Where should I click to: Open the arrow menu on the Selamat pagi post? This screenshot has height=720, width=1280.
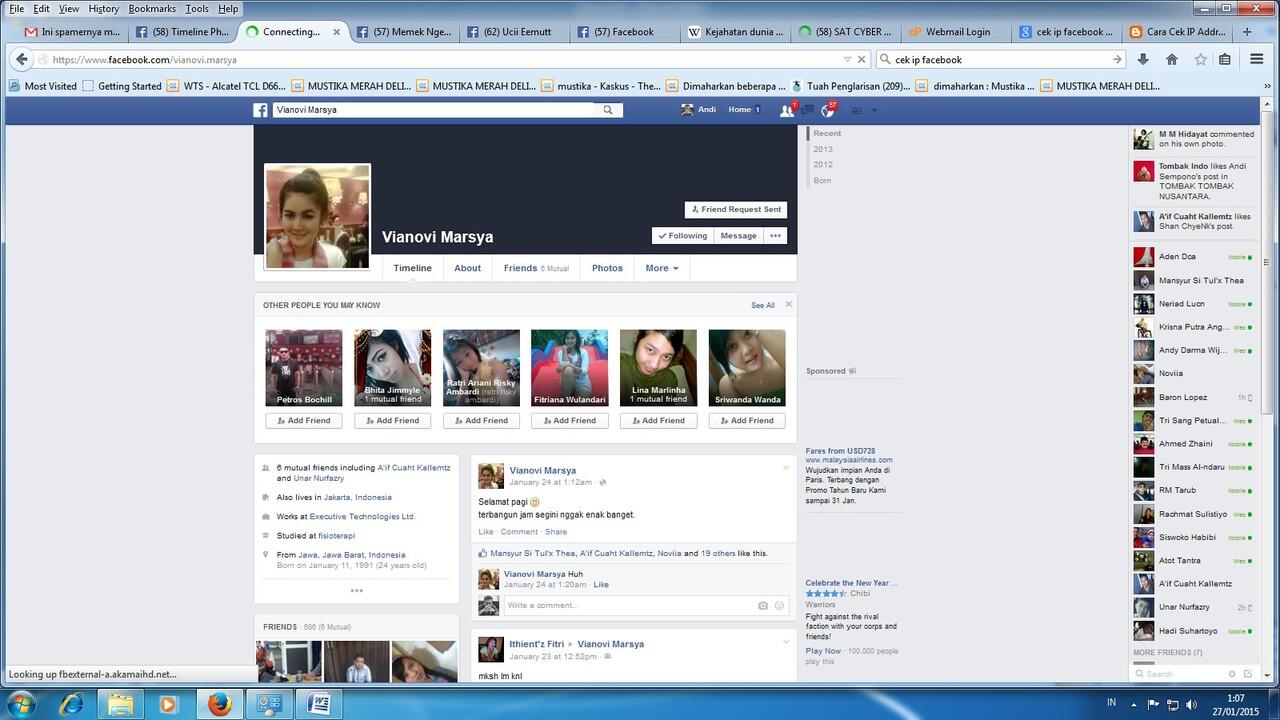[x=786, y=468]
